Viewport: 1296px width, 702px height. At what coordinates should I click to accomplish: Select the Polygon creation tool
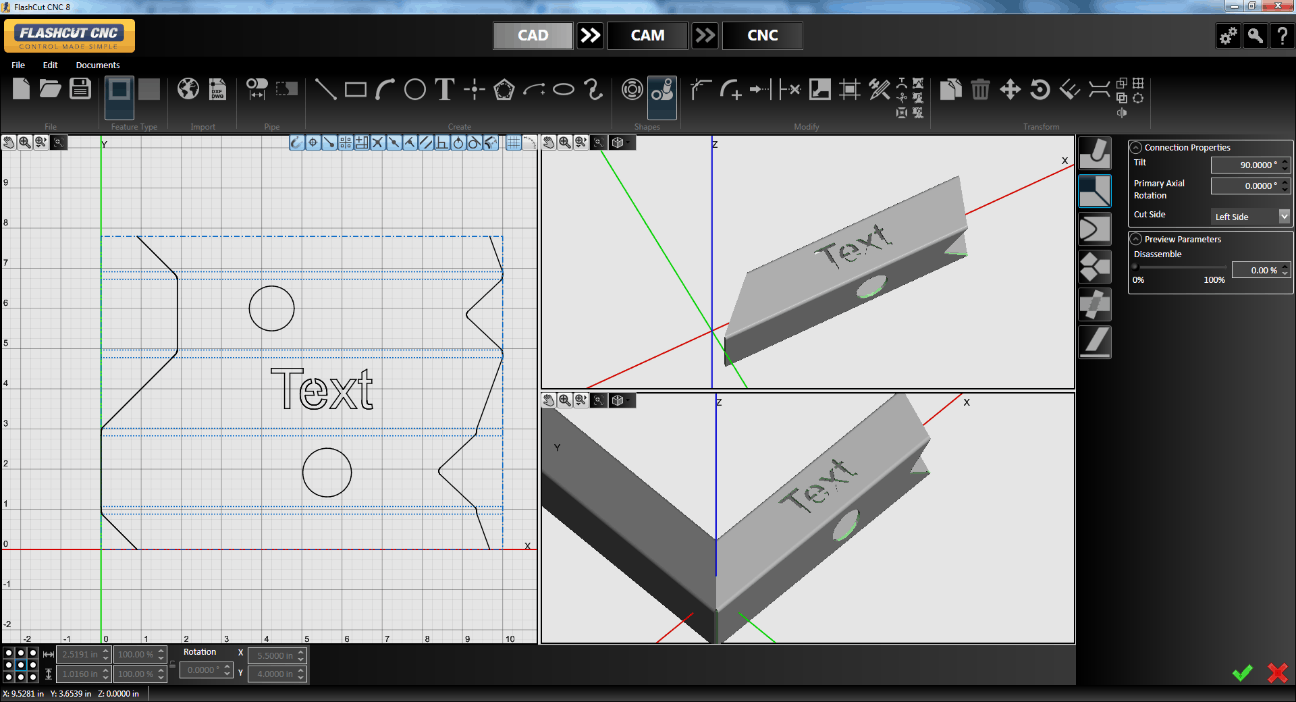[x=504, y=90]
